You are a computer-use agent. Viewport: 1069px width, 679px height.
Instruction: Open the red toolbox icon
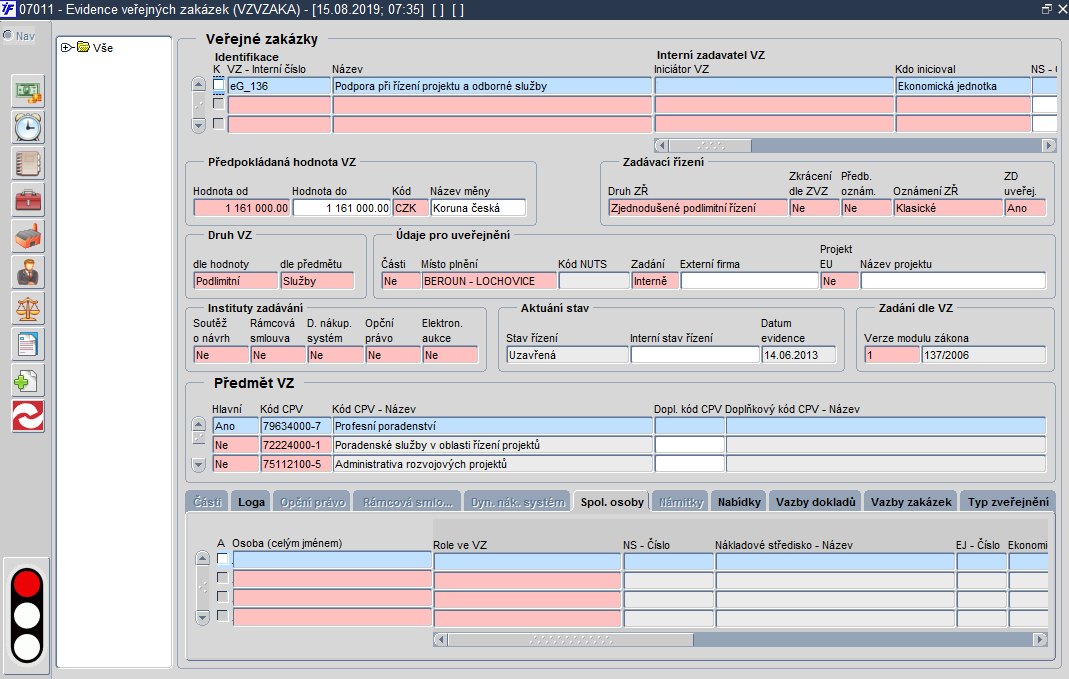point(28,200)
